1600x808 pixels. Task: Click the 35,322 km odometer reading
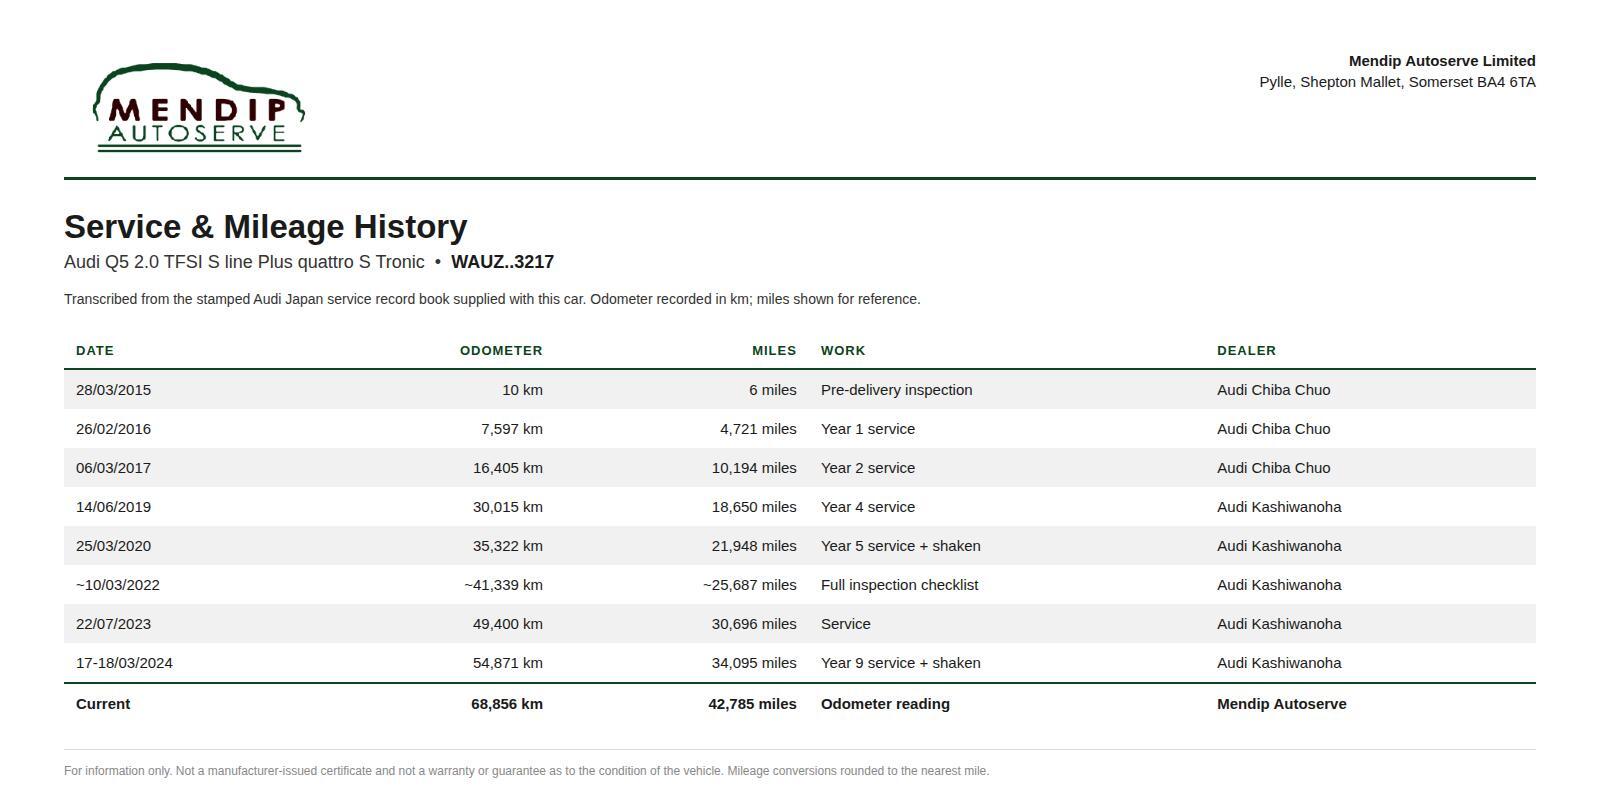(x=508, y=546)
